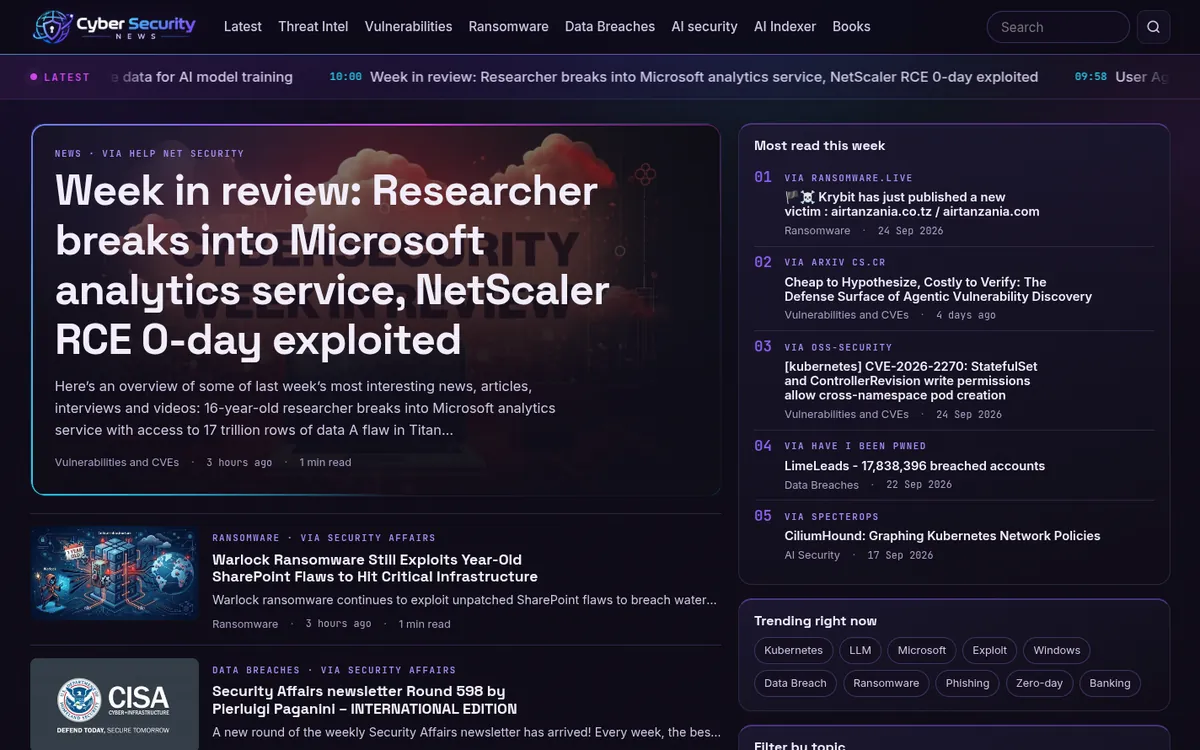Open Warlock Ransomware SharePoint article title
This screenshot has width=1200, height=750.
(x=375, y=568)
